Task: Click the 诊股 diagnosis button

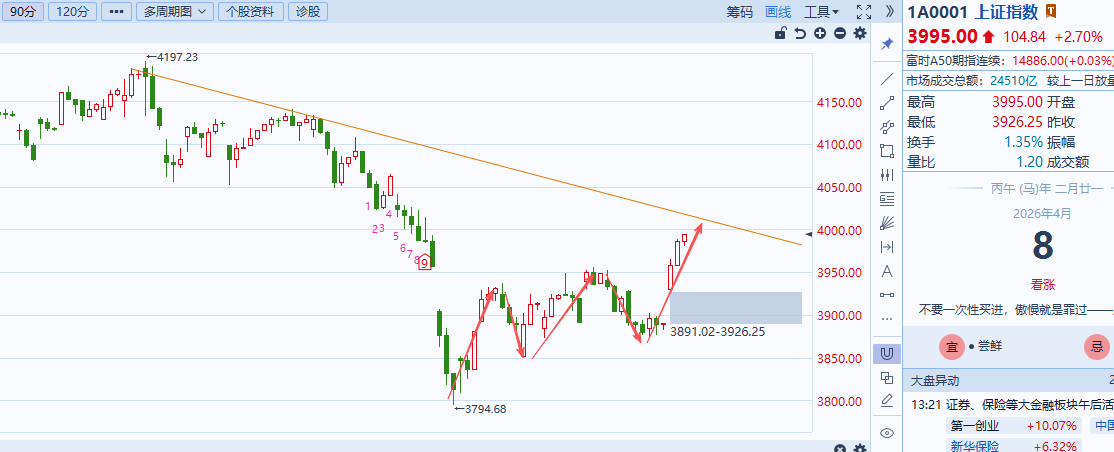Action: [x=309, y=12]
